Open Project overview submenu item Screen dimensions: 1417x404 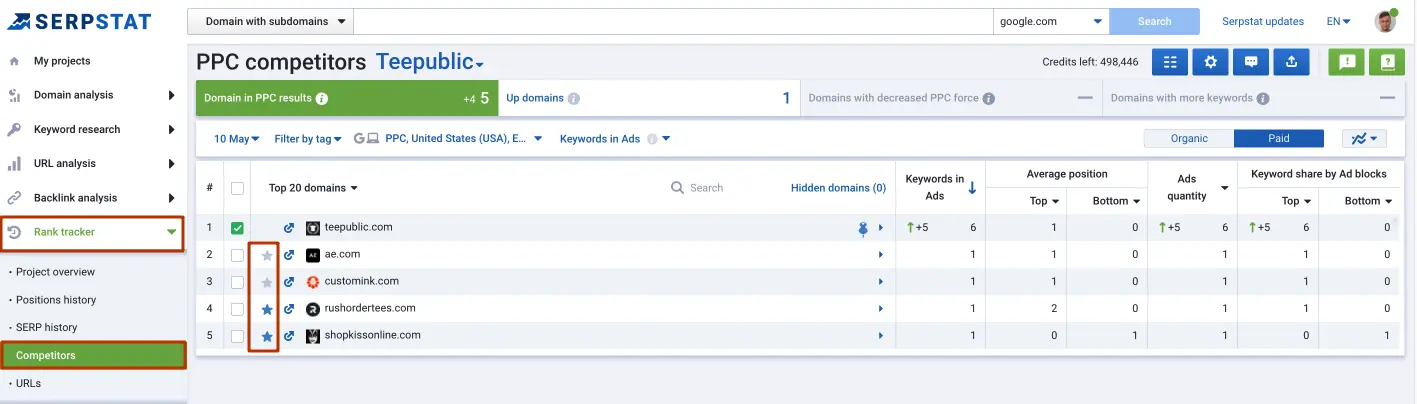pyautogui.click(x=55, y=272)
